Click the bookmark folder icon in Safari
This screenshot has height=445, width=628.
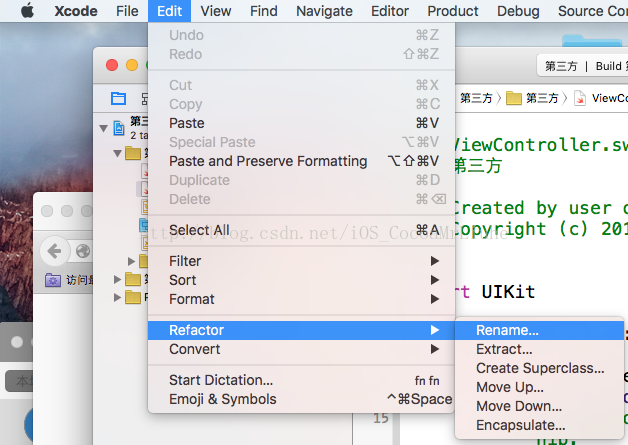coord(53,281)
